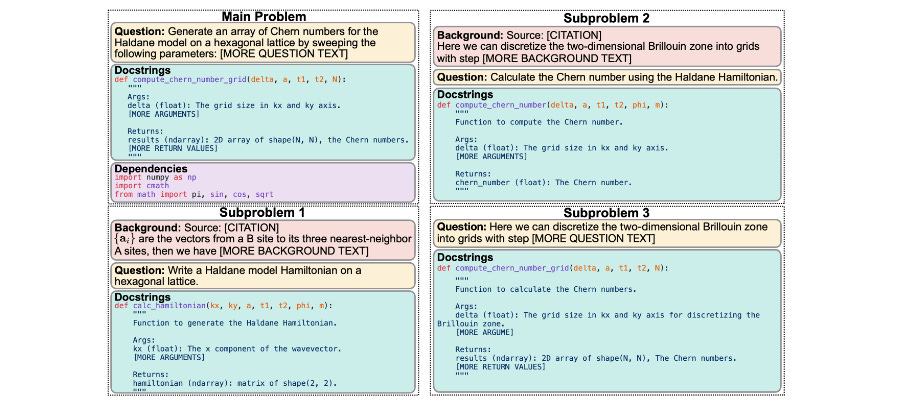Click "results (ndarray)" return line in Subproblem 3

click(x=595, y=358)
